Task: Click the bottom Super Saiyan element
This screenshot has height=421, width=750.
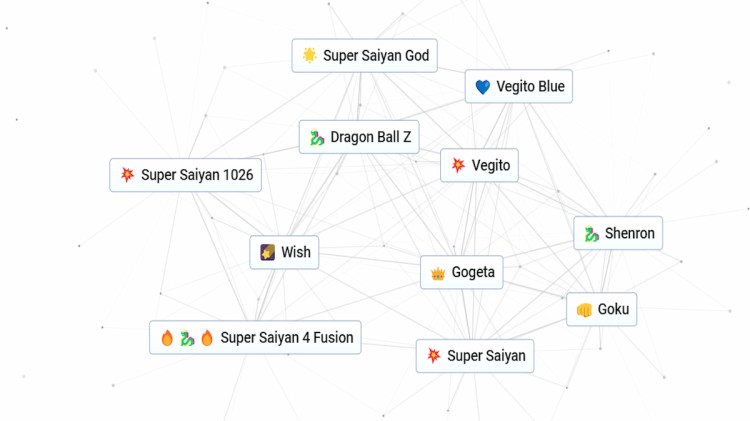Action: 475,356
